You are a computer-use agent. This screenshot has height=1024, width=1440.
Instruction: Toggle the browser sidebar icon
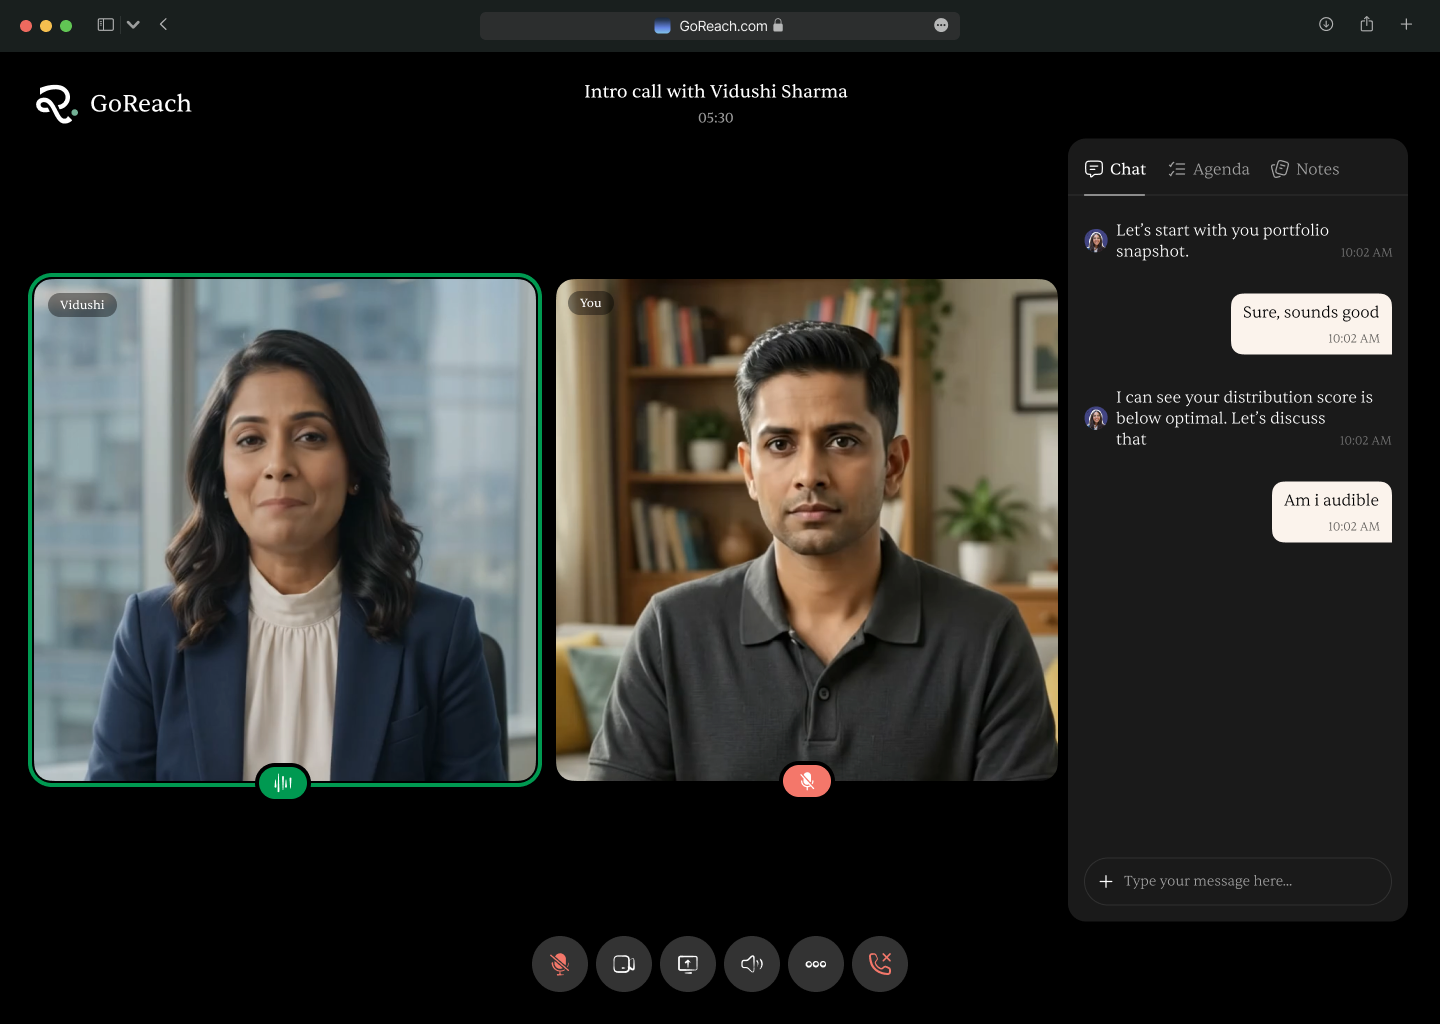coord(105,25)
